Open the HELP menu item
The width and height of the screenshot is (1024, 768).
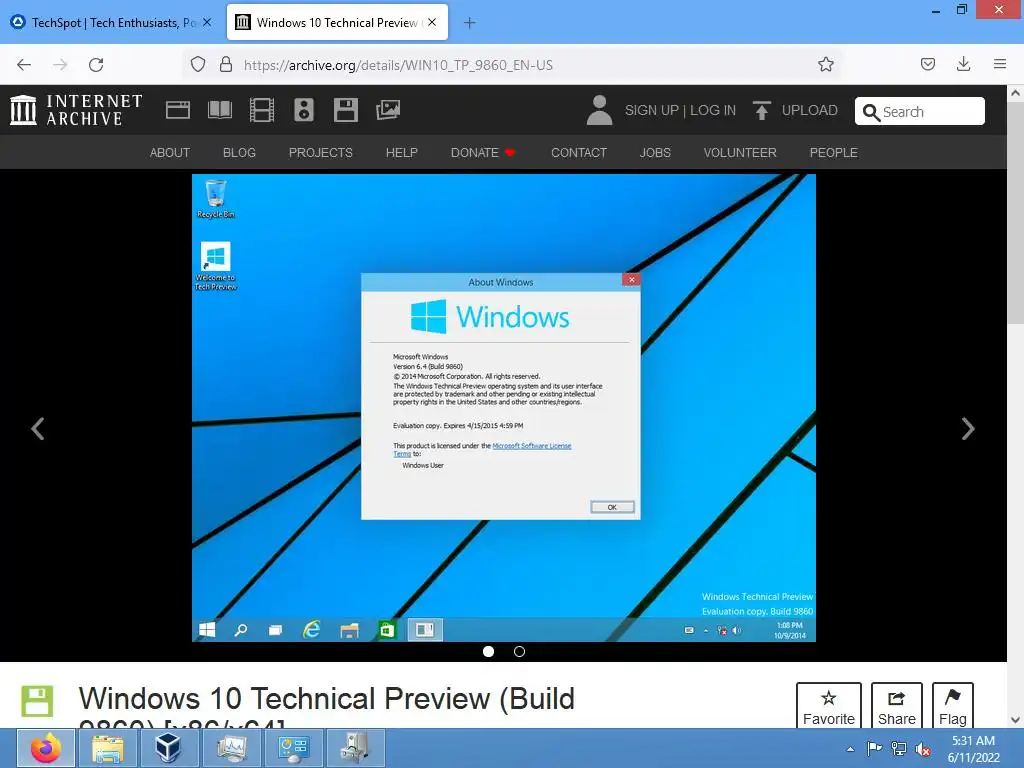[402, 152]
